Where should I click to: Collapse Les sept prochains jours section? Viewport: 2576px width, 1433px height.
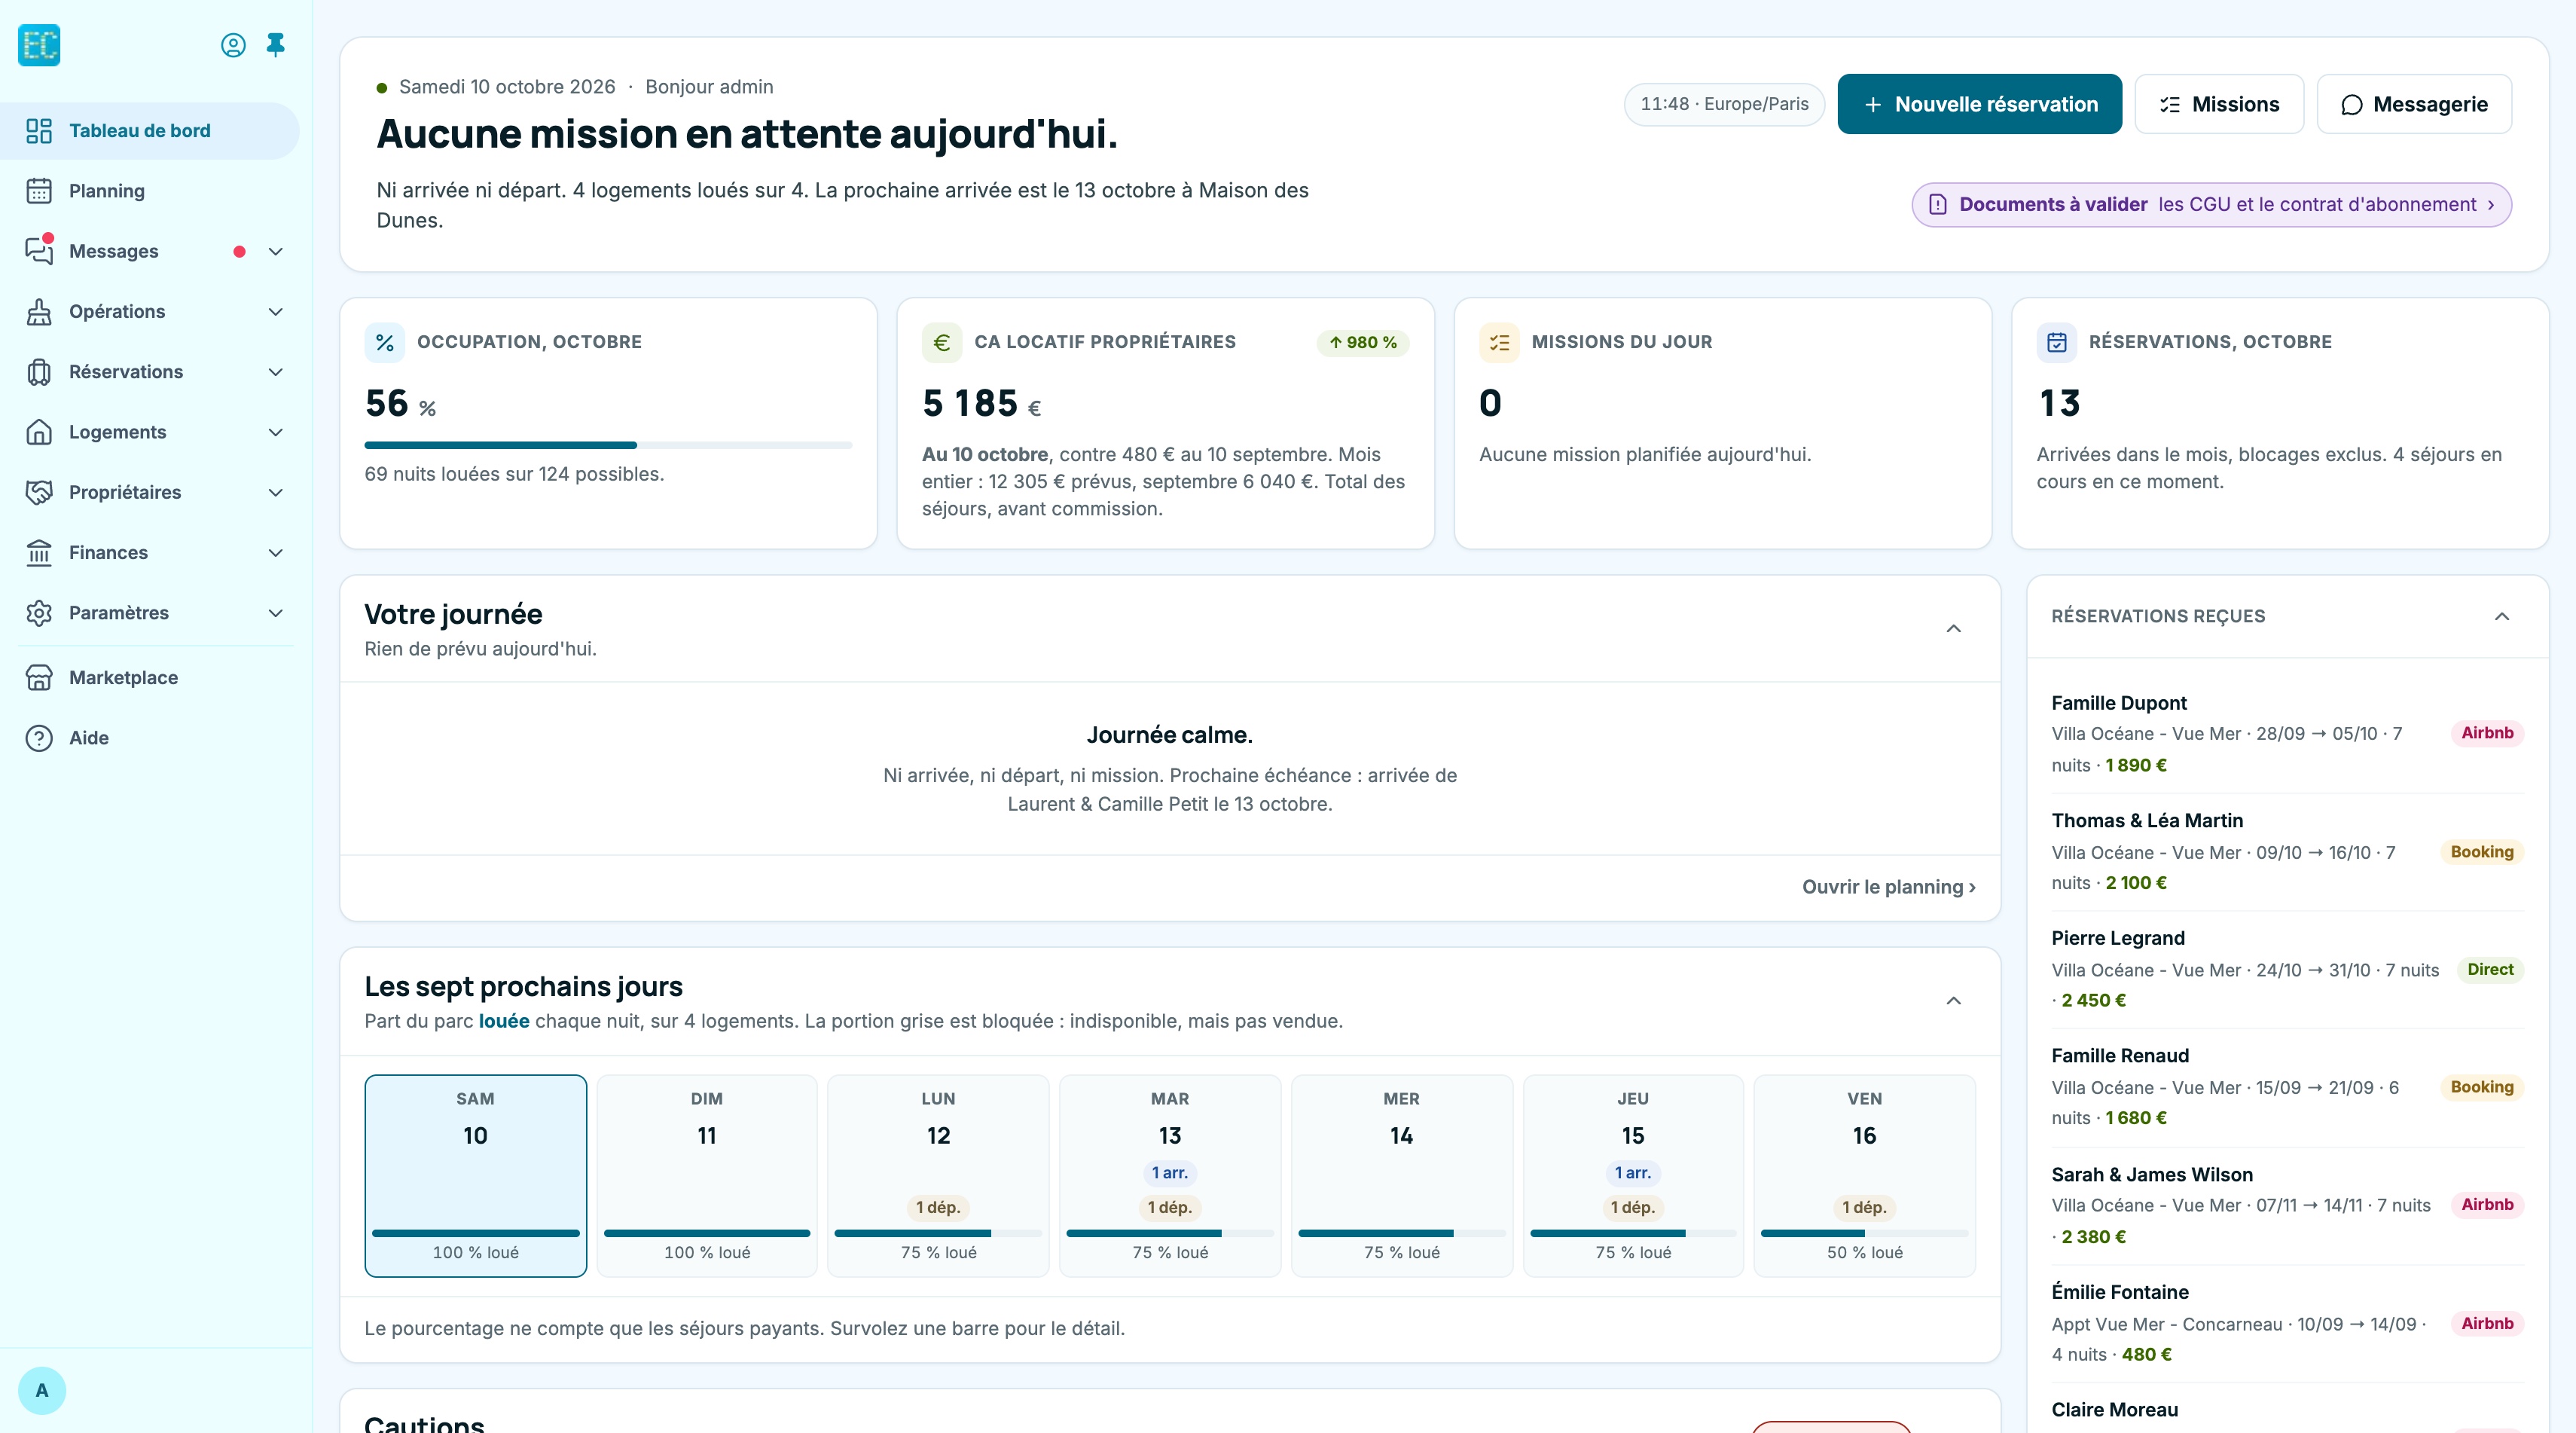pos(1954,1001)
